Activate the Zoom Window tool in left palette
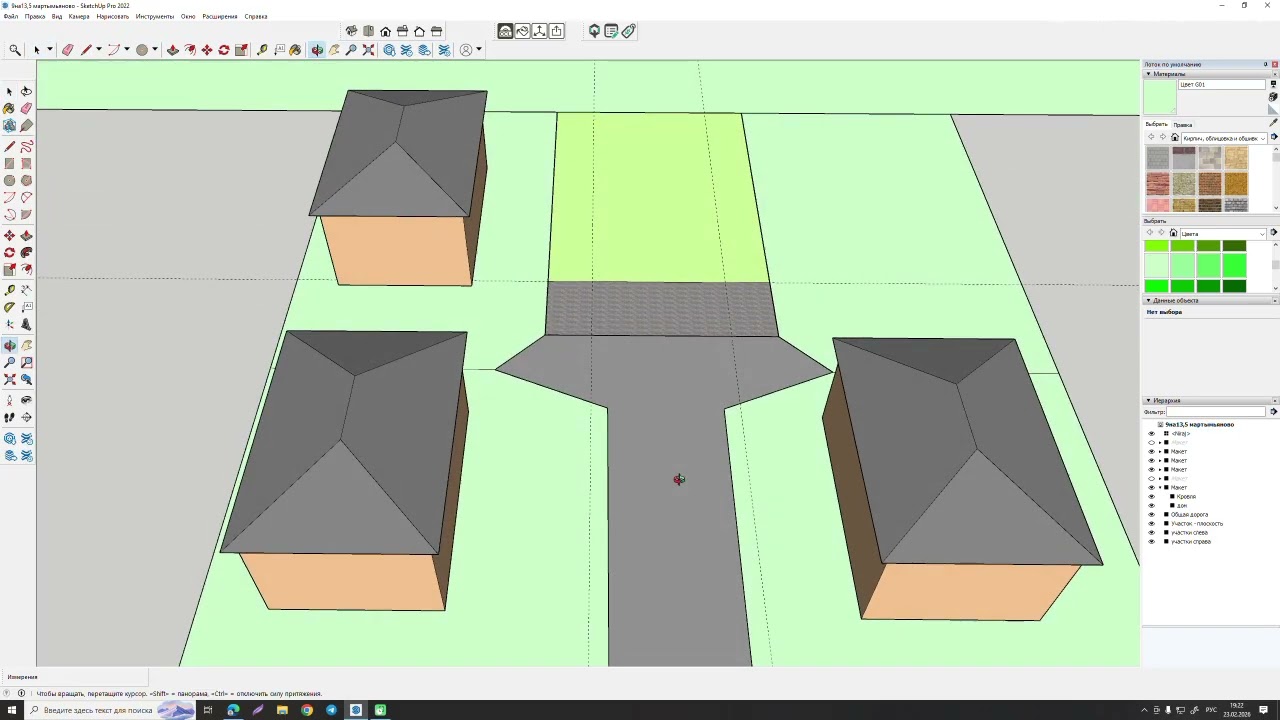The image size is (1280, 720). pos(26,362)
